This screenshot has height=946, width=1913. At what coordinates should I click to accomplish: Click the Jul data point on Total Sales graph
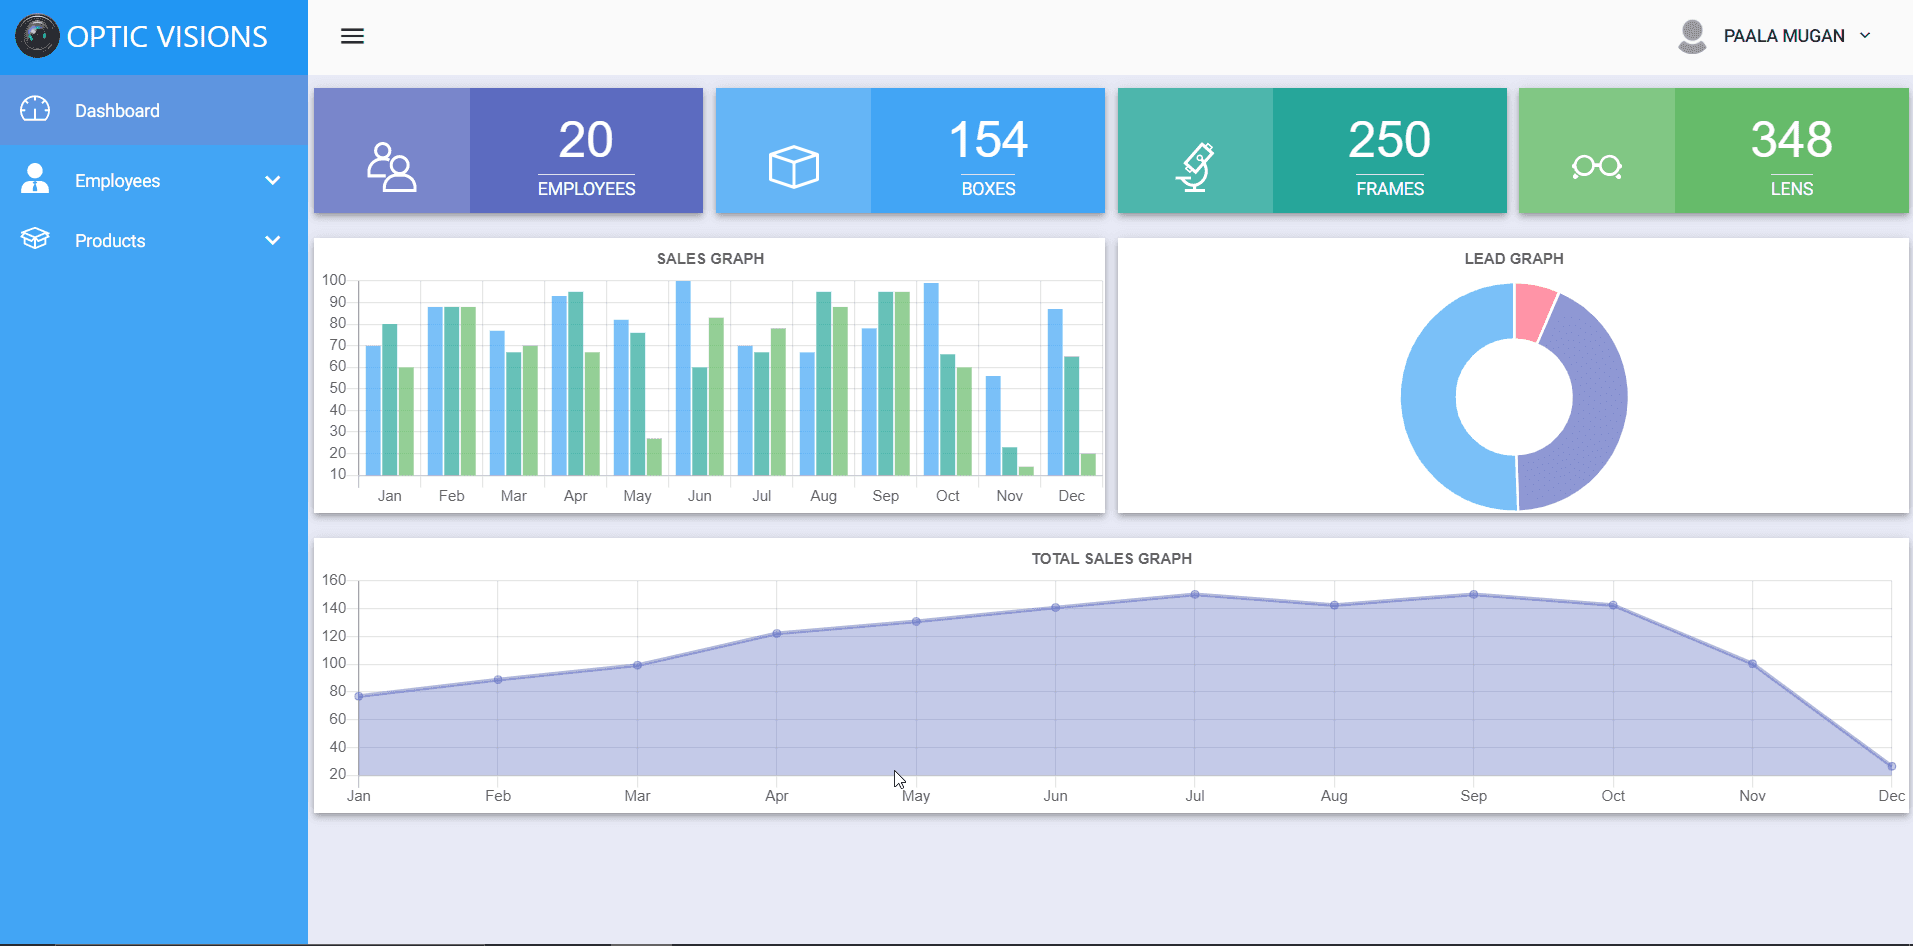tap(1195, 595)
